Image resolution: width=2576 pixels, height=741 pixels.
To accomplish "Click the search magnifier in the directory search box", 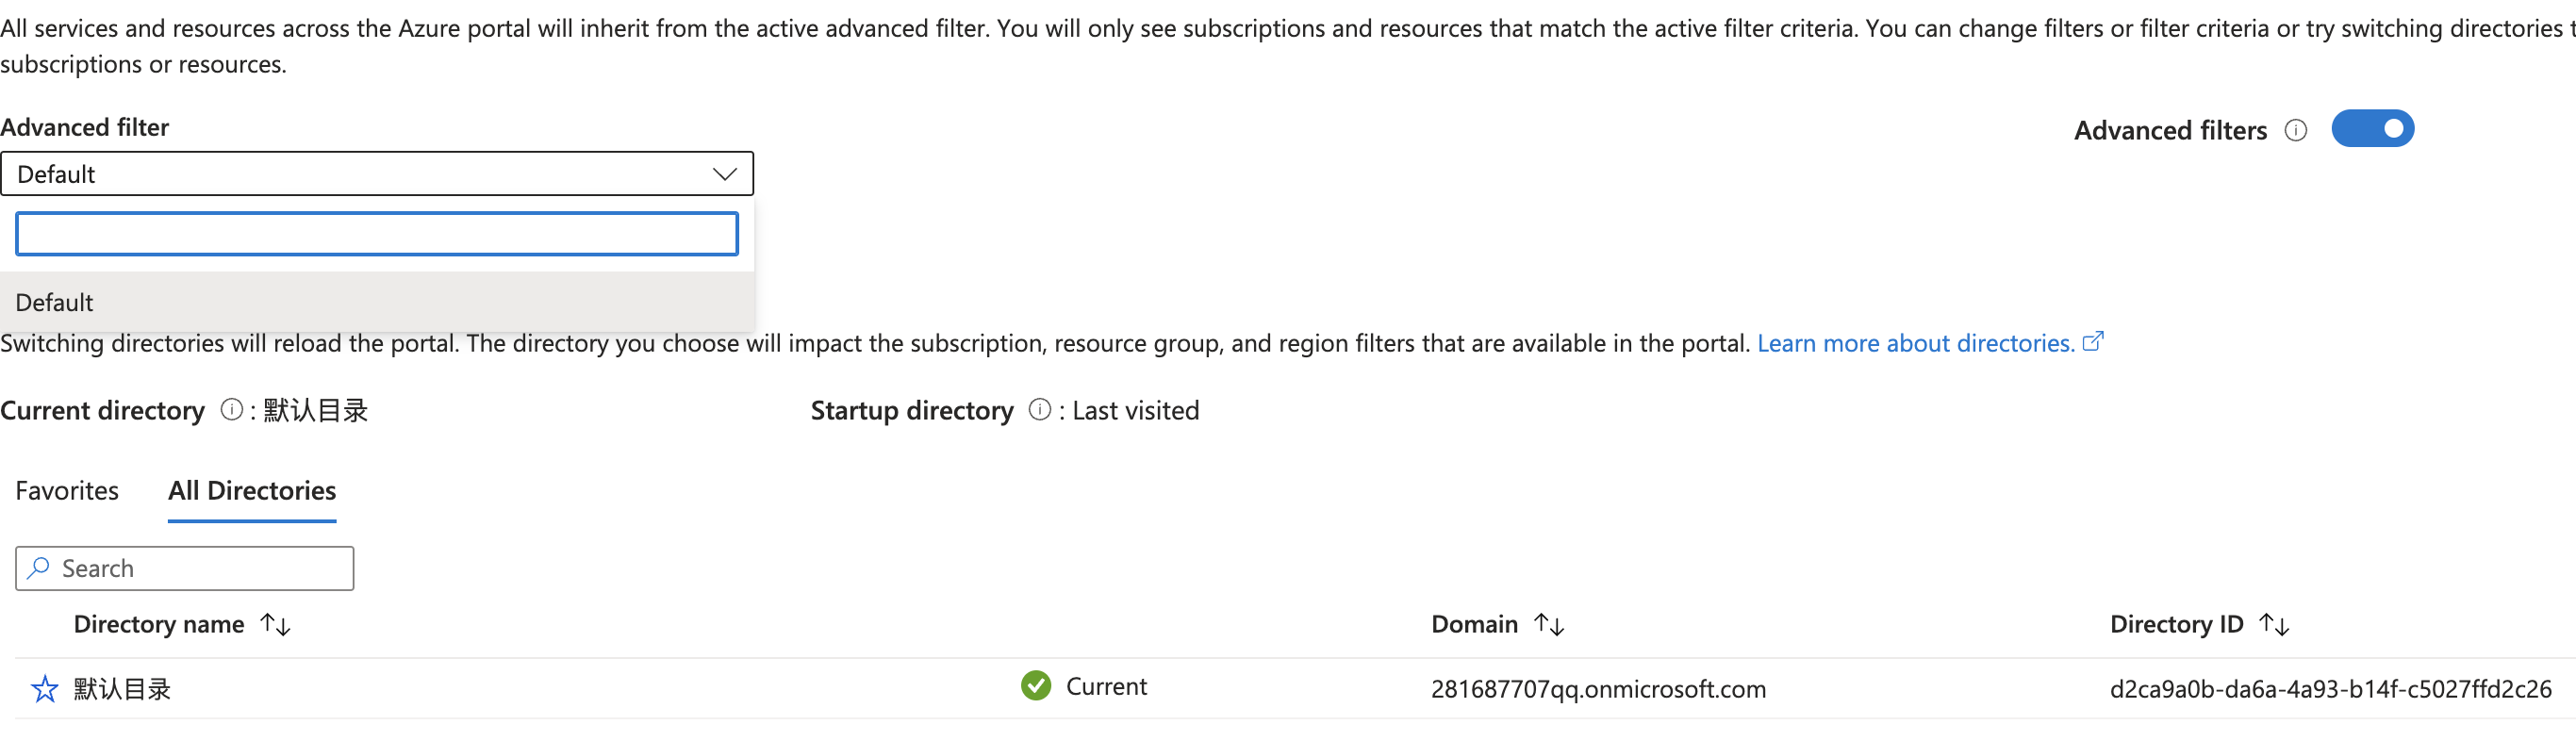I will point(38,567).
